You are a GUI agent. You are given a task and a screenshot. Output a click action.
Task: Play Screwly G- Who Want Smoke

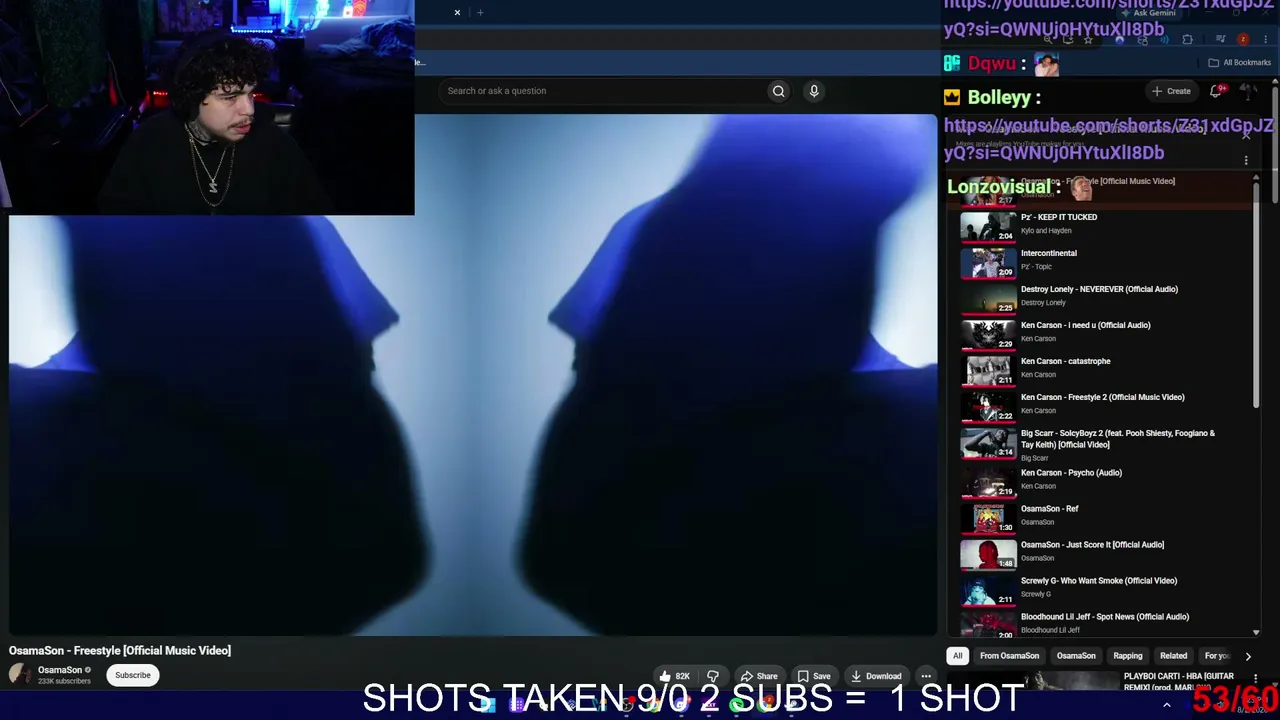pyautogui.click(x=1099, y=581)
